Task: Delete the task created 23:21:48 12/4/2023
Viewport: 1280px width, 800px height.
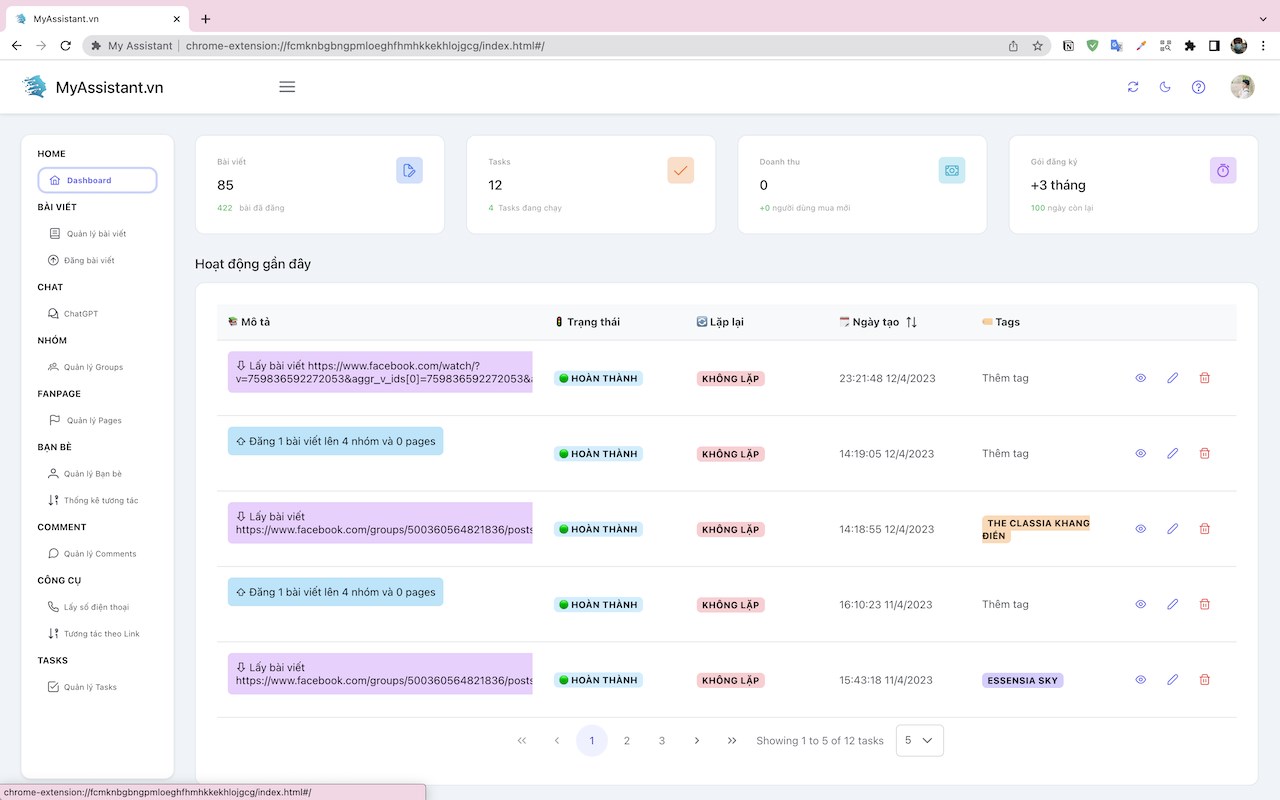Action: pyautogui.click(x=1204, y=378)
